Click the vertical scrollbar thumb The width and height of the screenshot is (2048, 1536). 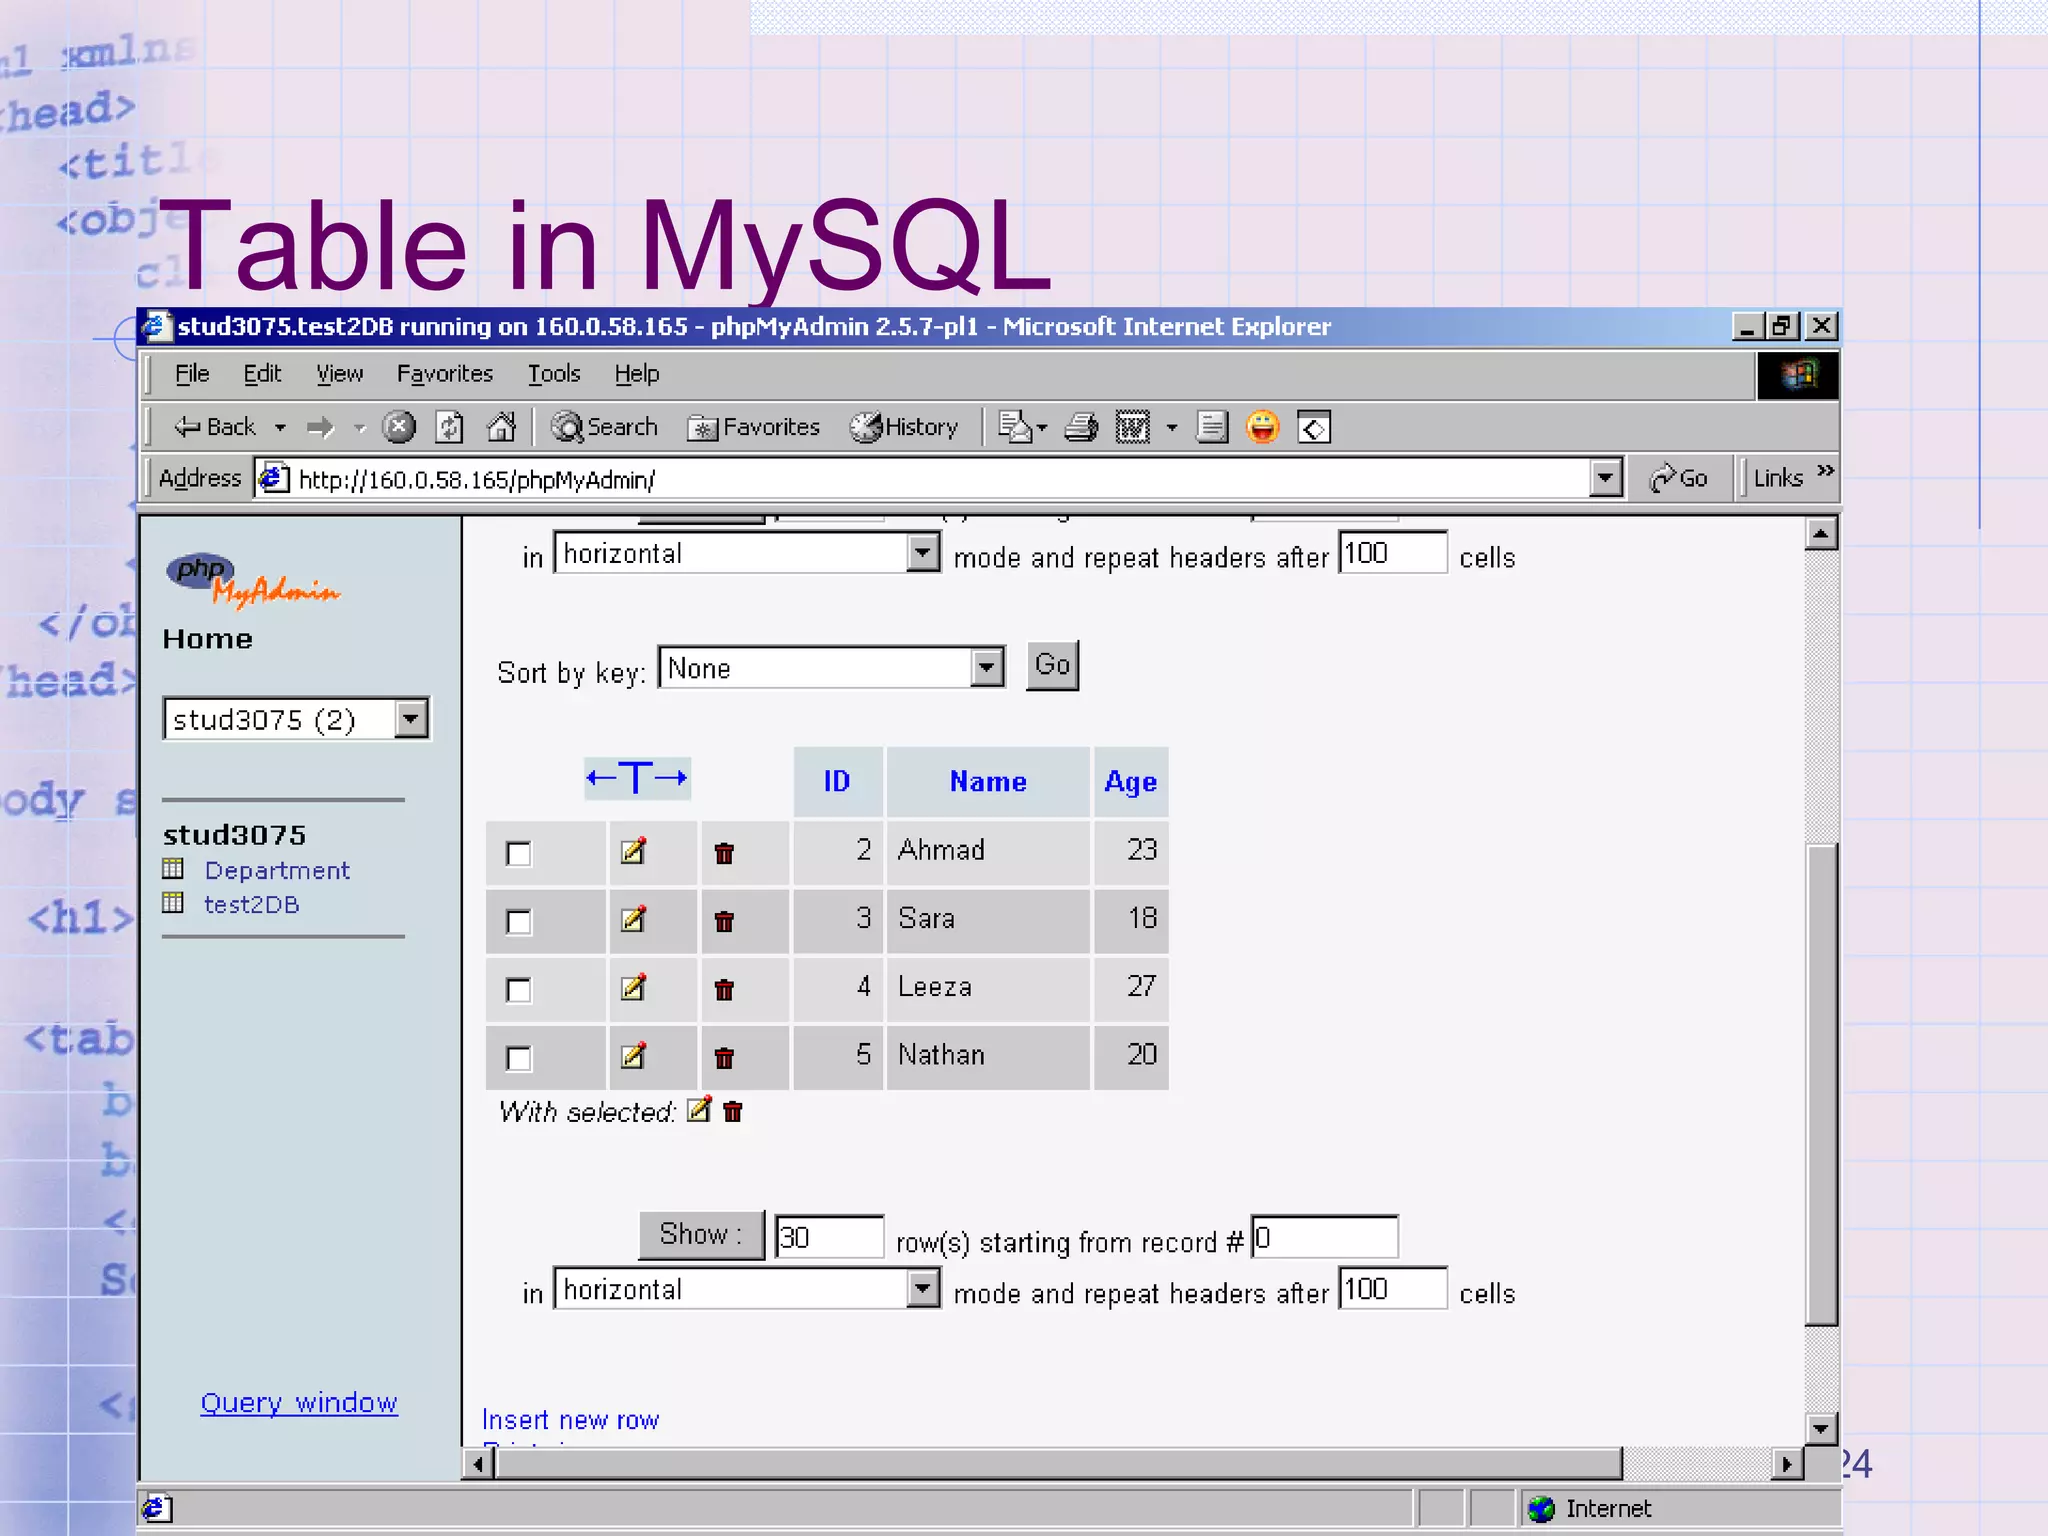pyautogui.click(x=1822, y=1084)
